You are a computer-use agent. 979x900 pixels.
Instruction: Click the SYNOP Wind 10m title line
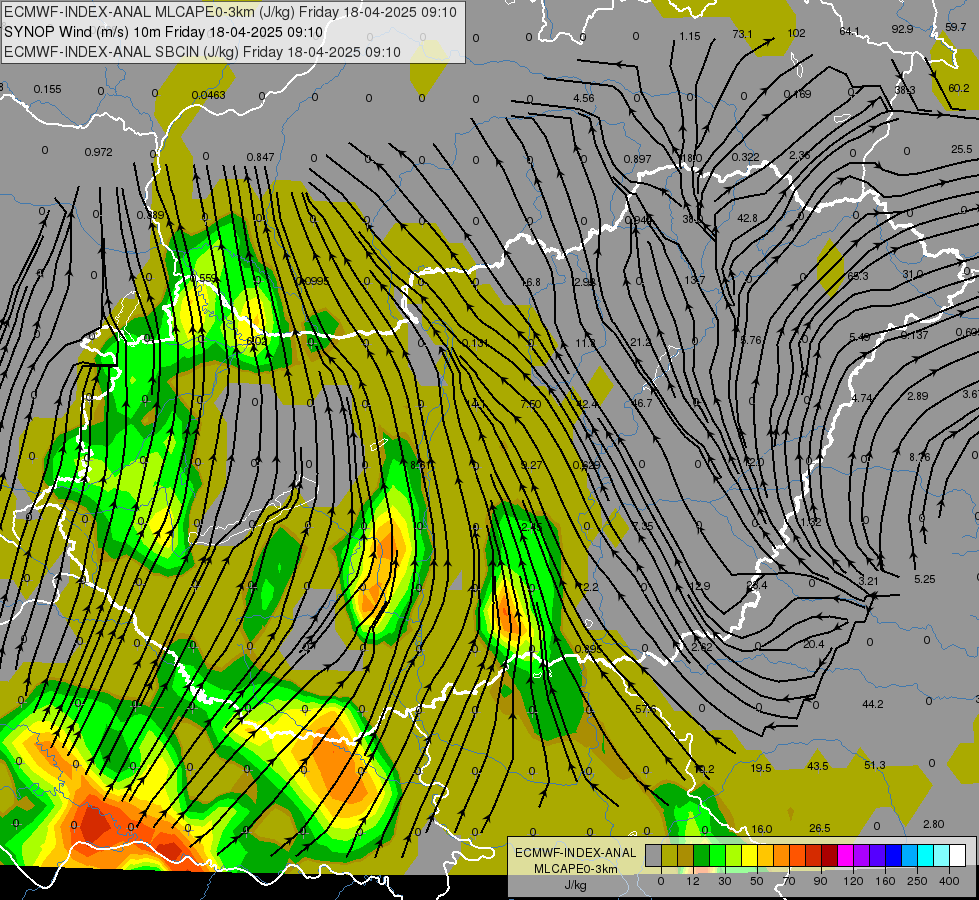click(x=164, y=32)
